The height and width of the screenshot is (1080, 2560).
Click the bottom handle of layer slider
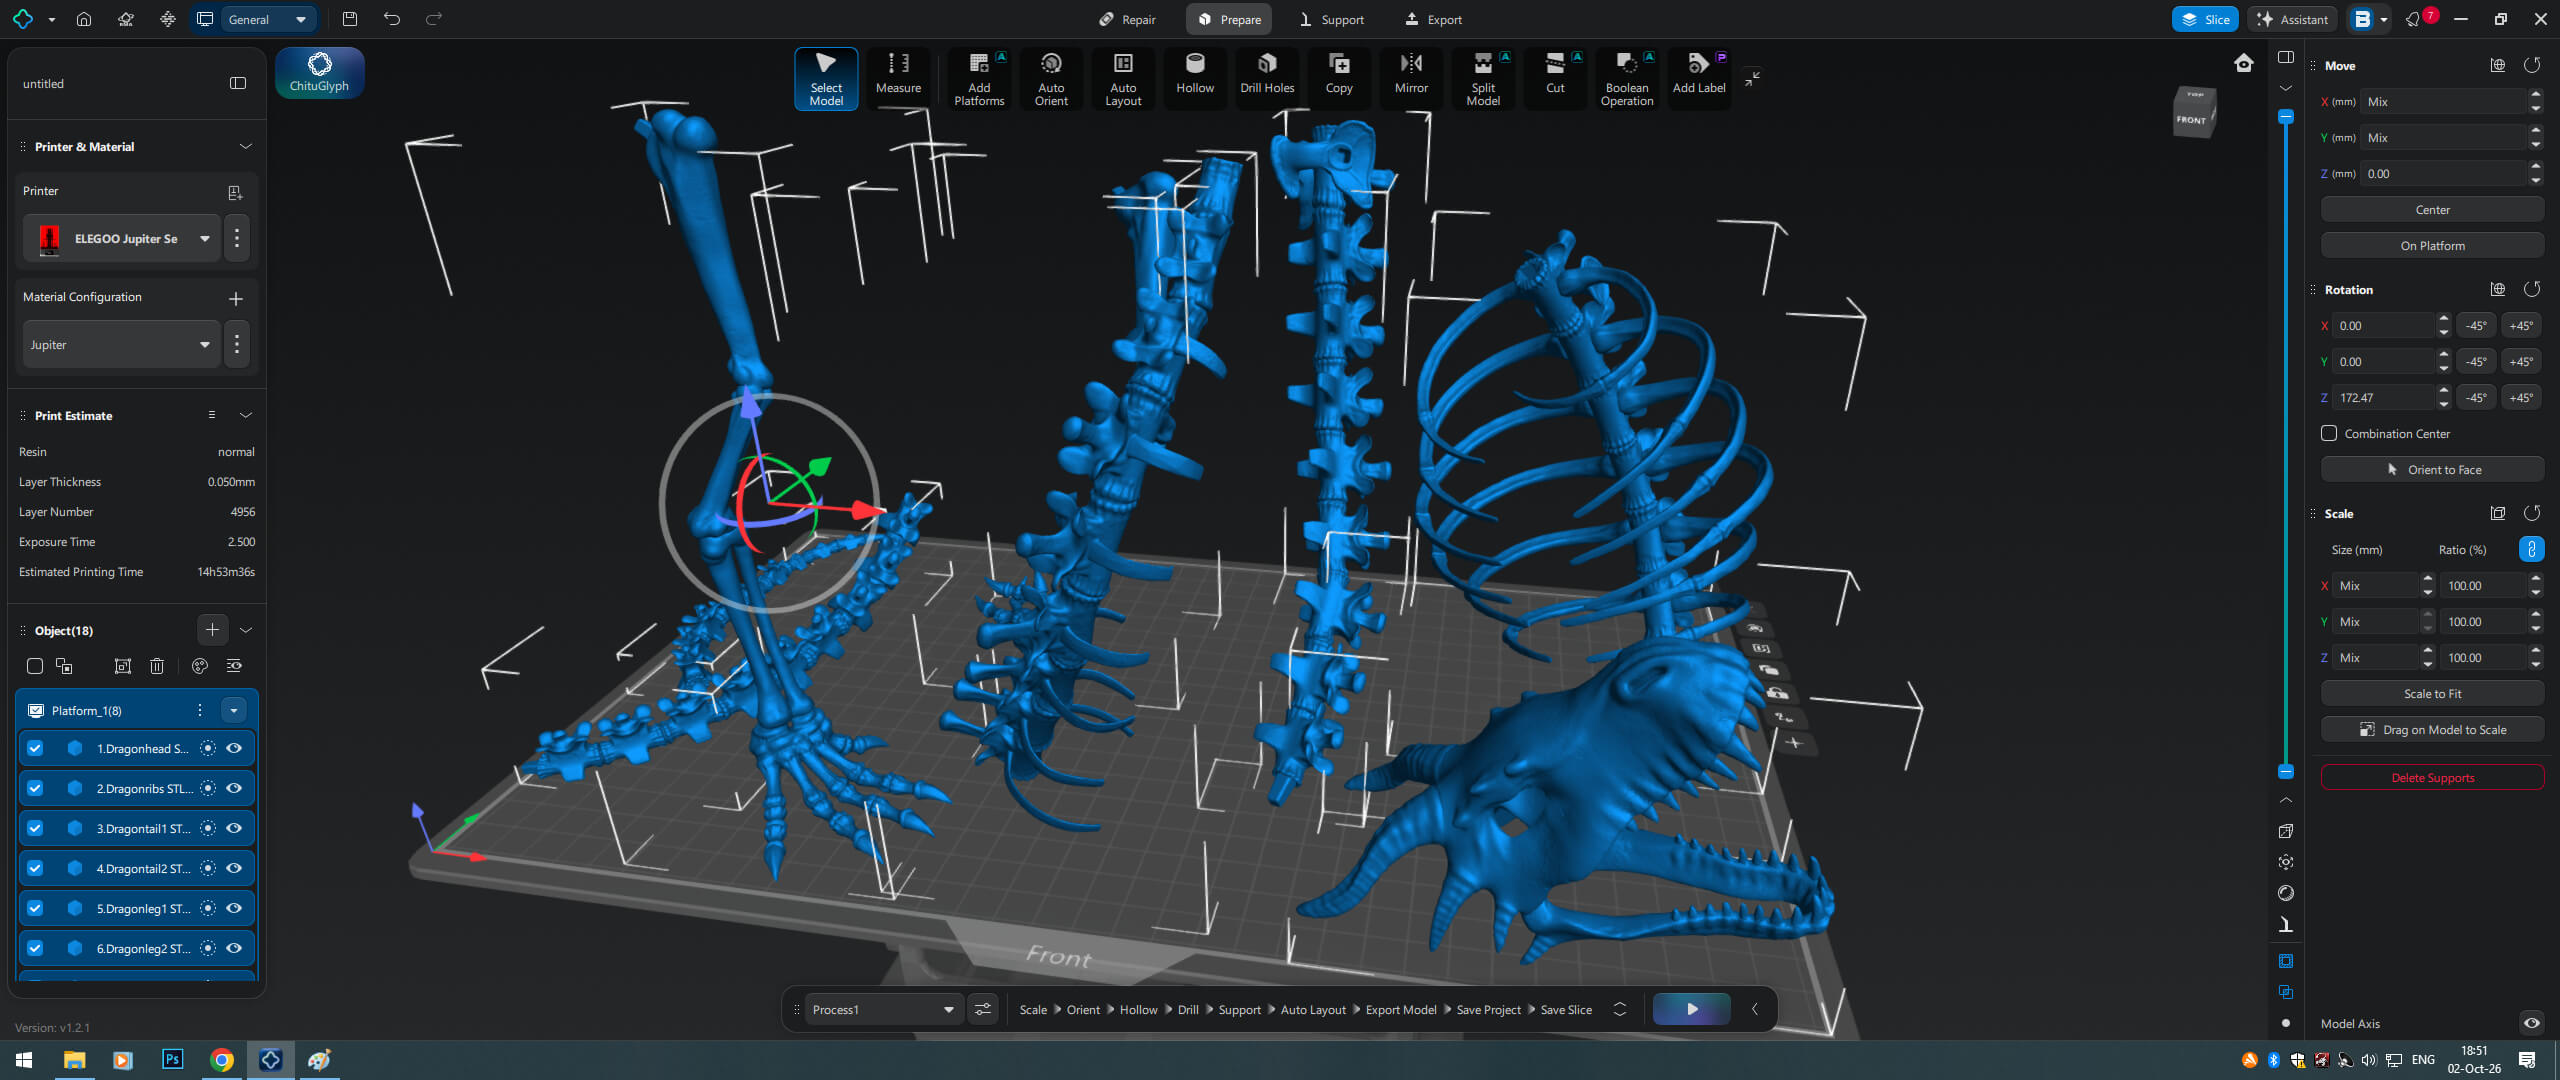click(2286, 771)
